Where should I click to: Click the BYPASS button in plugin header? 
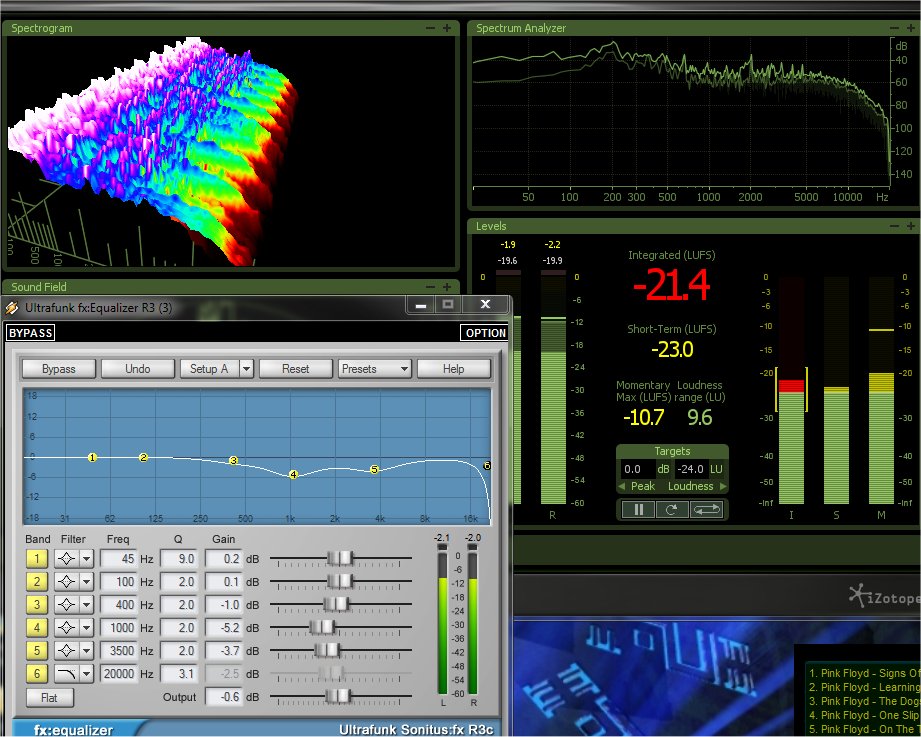pos(31,333)
